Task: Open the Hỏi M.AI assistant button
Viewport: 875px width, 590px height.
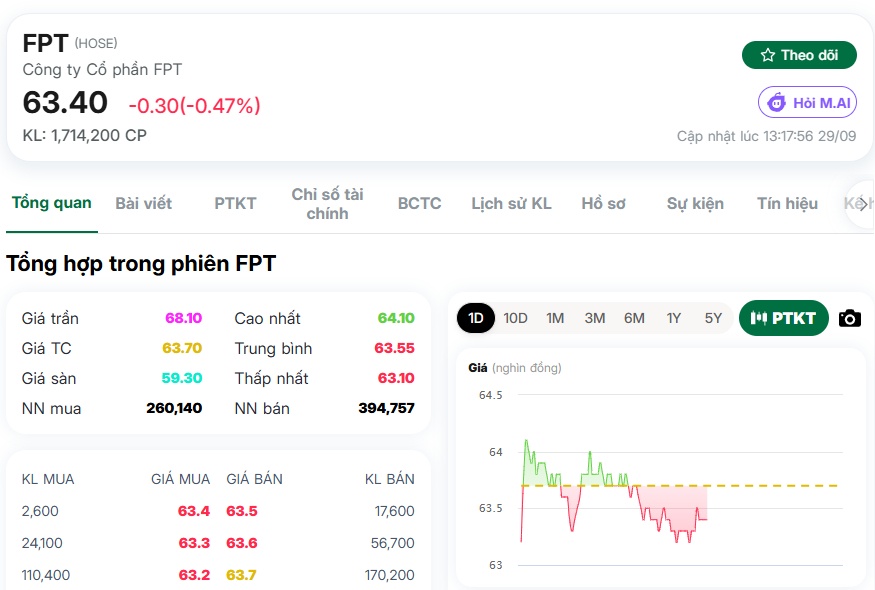Action: click(x=807, y=103)
